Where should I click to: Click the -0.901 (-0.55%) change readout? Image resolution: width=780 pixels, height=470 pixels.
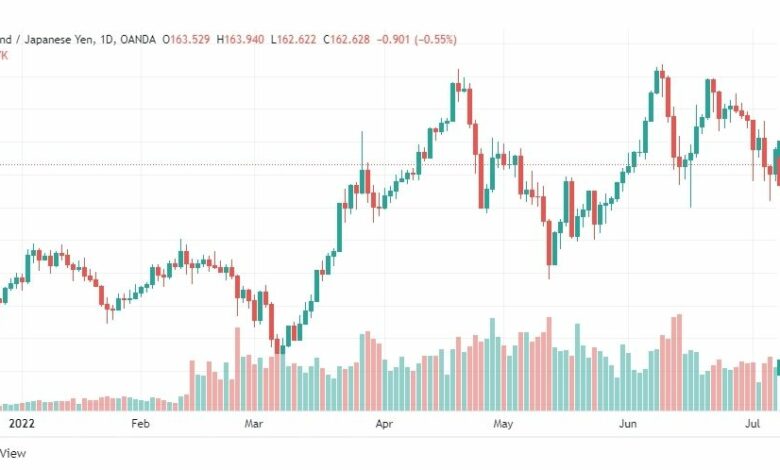coord(416,39)
